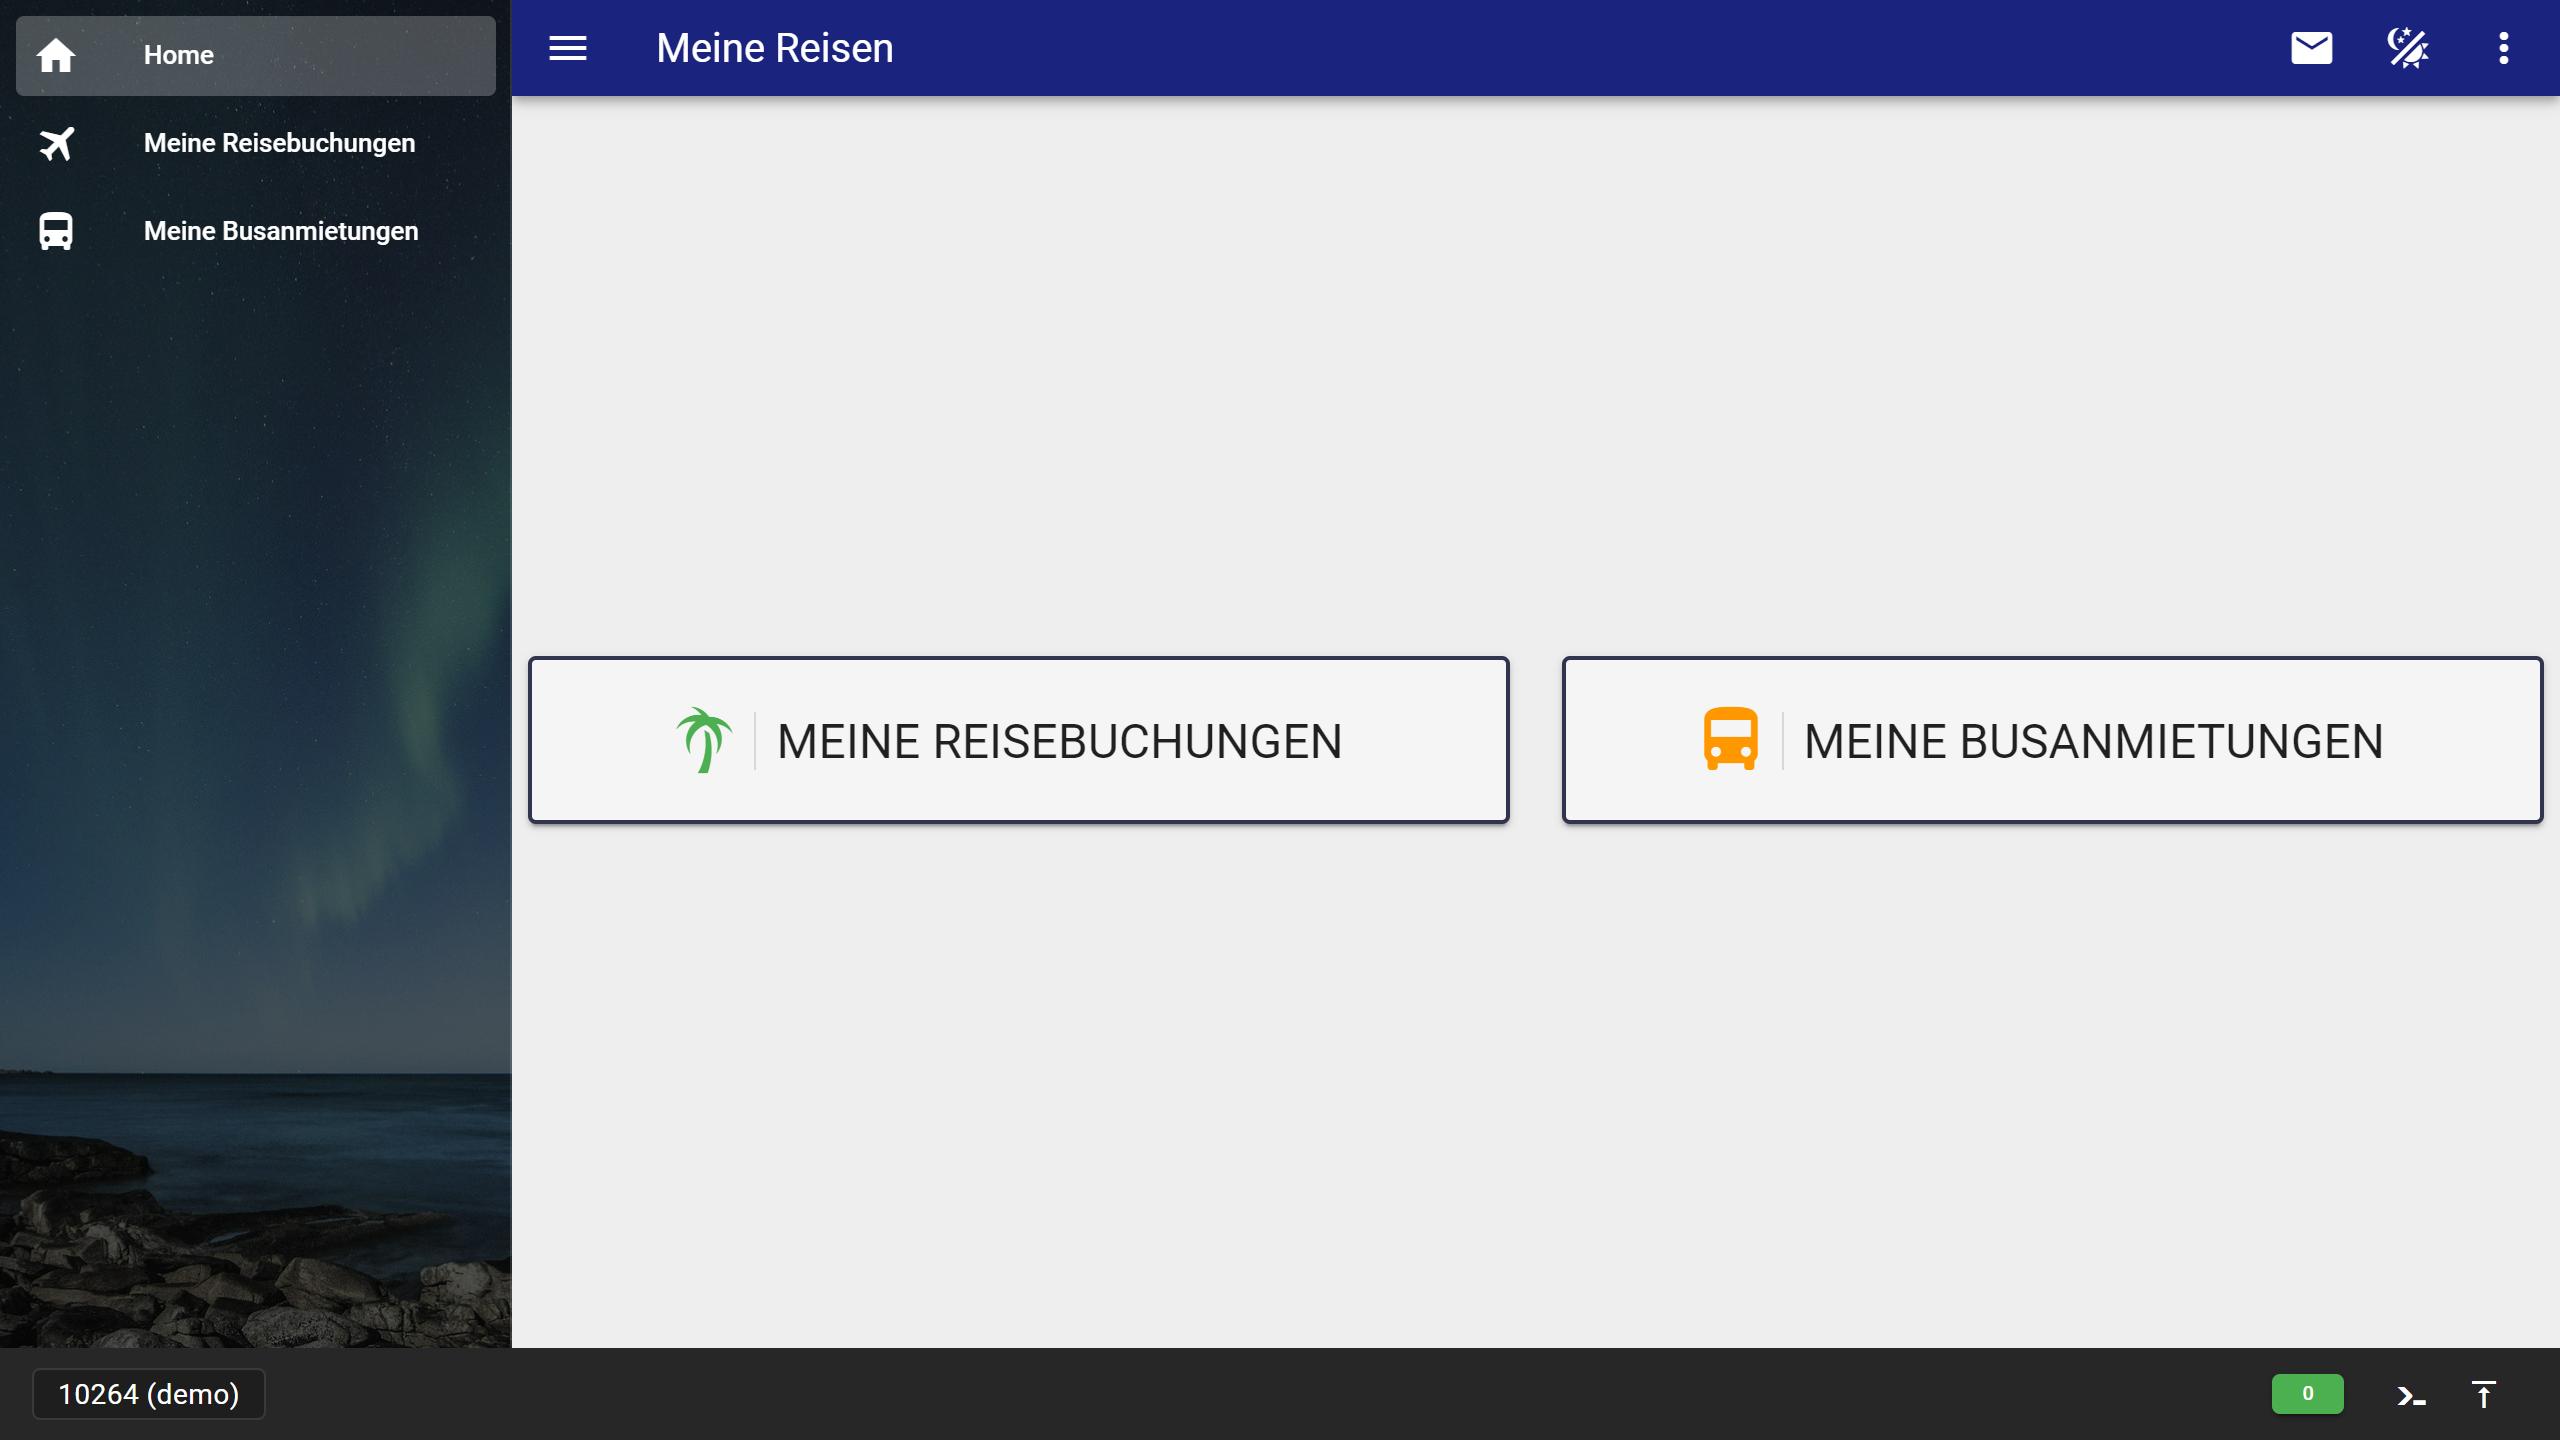This screenshot has height=1440, width=2560.
Task: Open the mail envelope icon
Action: (2311, 48)
